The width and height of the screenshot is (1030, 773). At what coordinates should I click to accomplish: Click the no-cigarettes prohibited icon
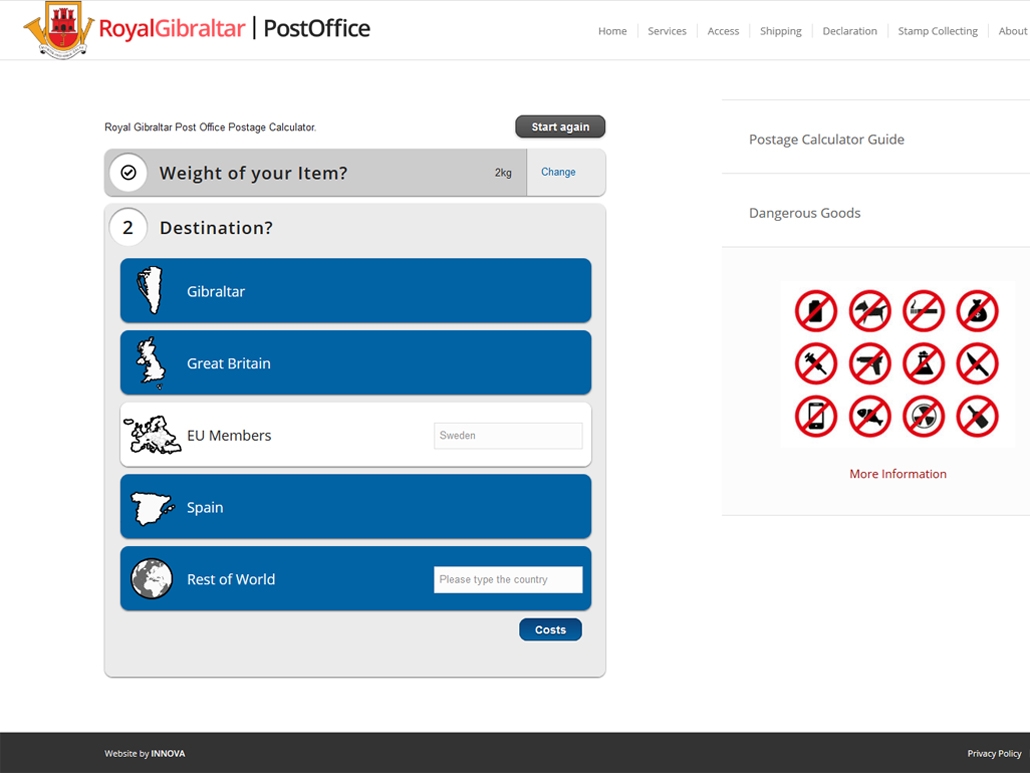(923, 311)
